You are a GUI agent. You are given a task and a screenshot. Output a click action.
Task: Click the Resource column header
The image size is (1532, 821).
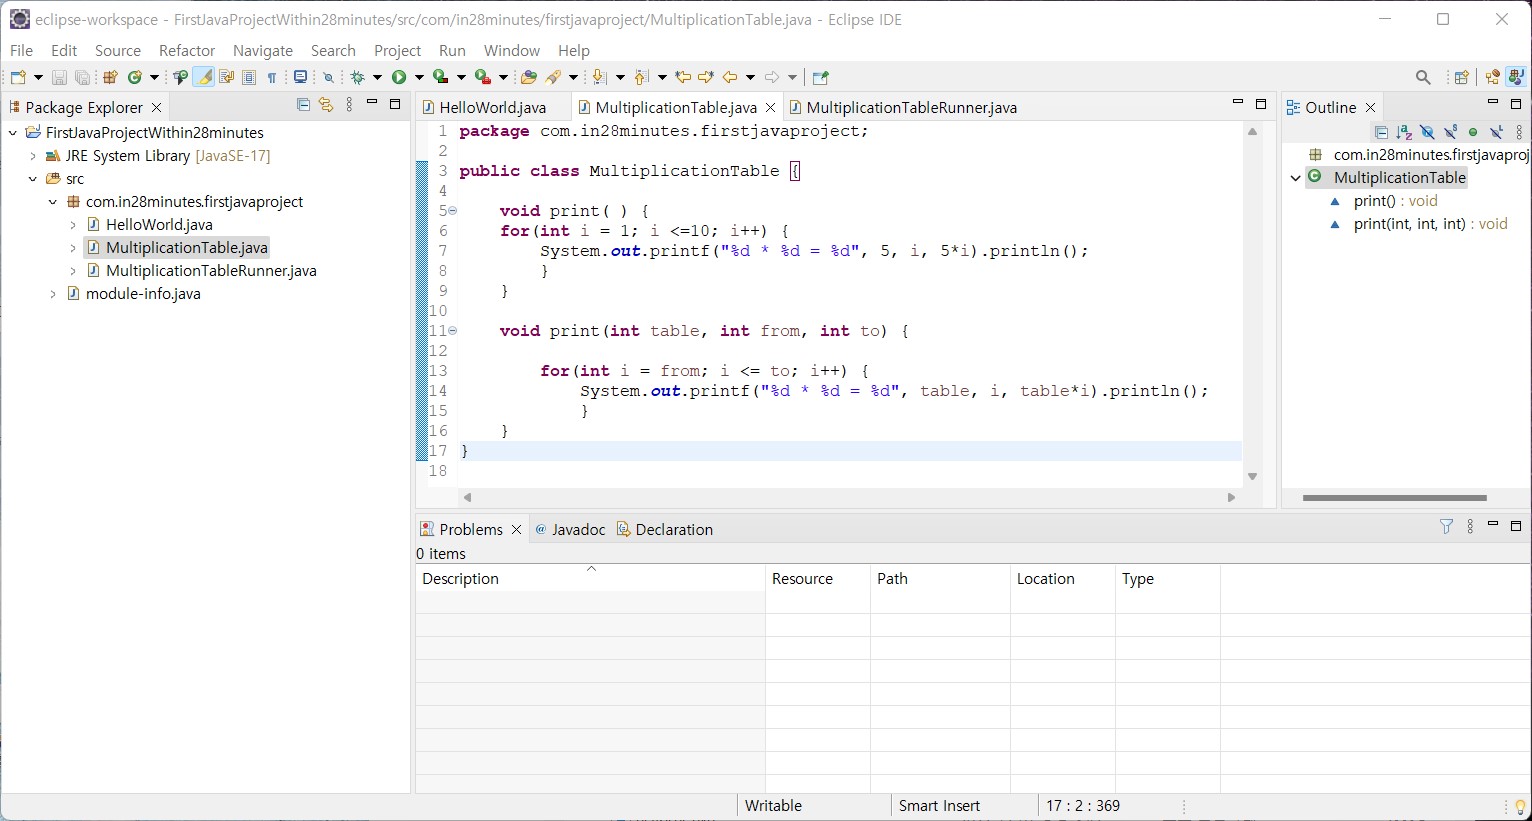pyautogui.click(x=817, y=579)
